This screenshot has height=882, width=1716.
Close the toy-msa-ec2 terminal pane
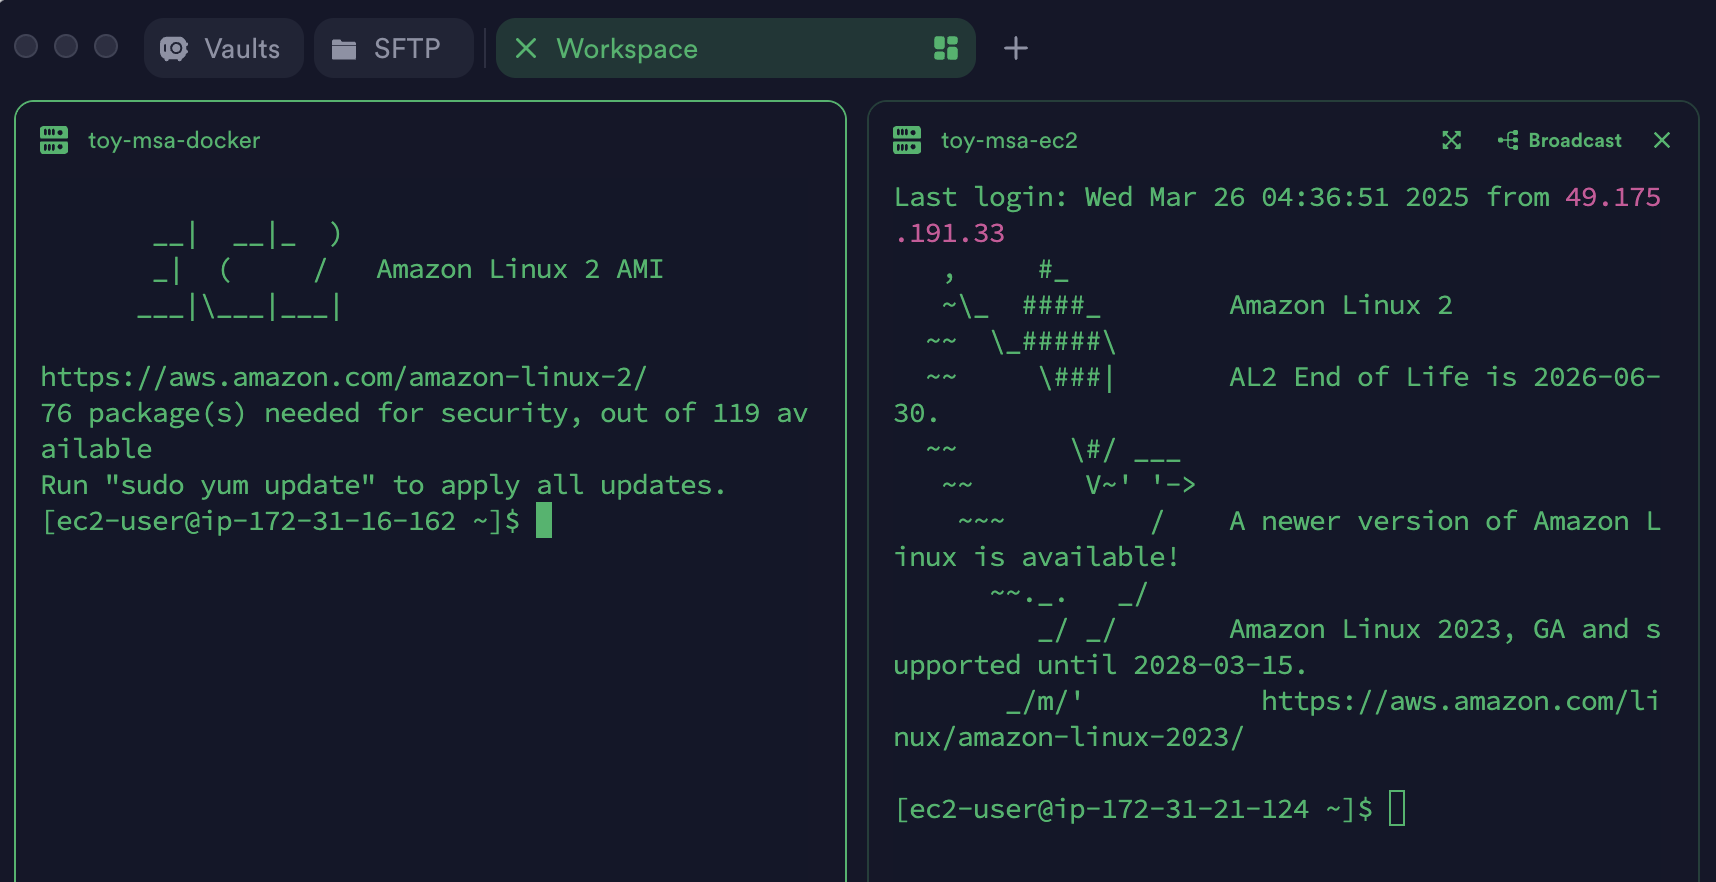coord(1662,140)
